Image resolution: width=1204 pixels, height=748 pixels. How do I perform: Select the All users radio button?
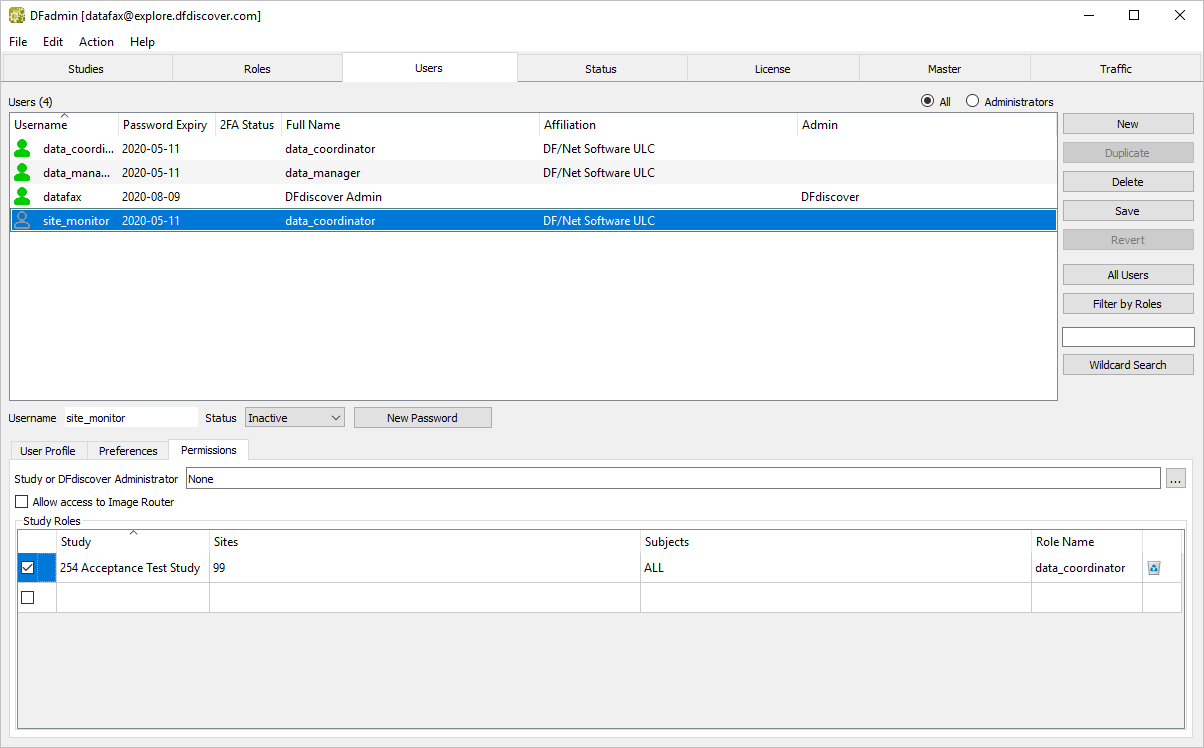pyautogui.click(x=927, y=102)
